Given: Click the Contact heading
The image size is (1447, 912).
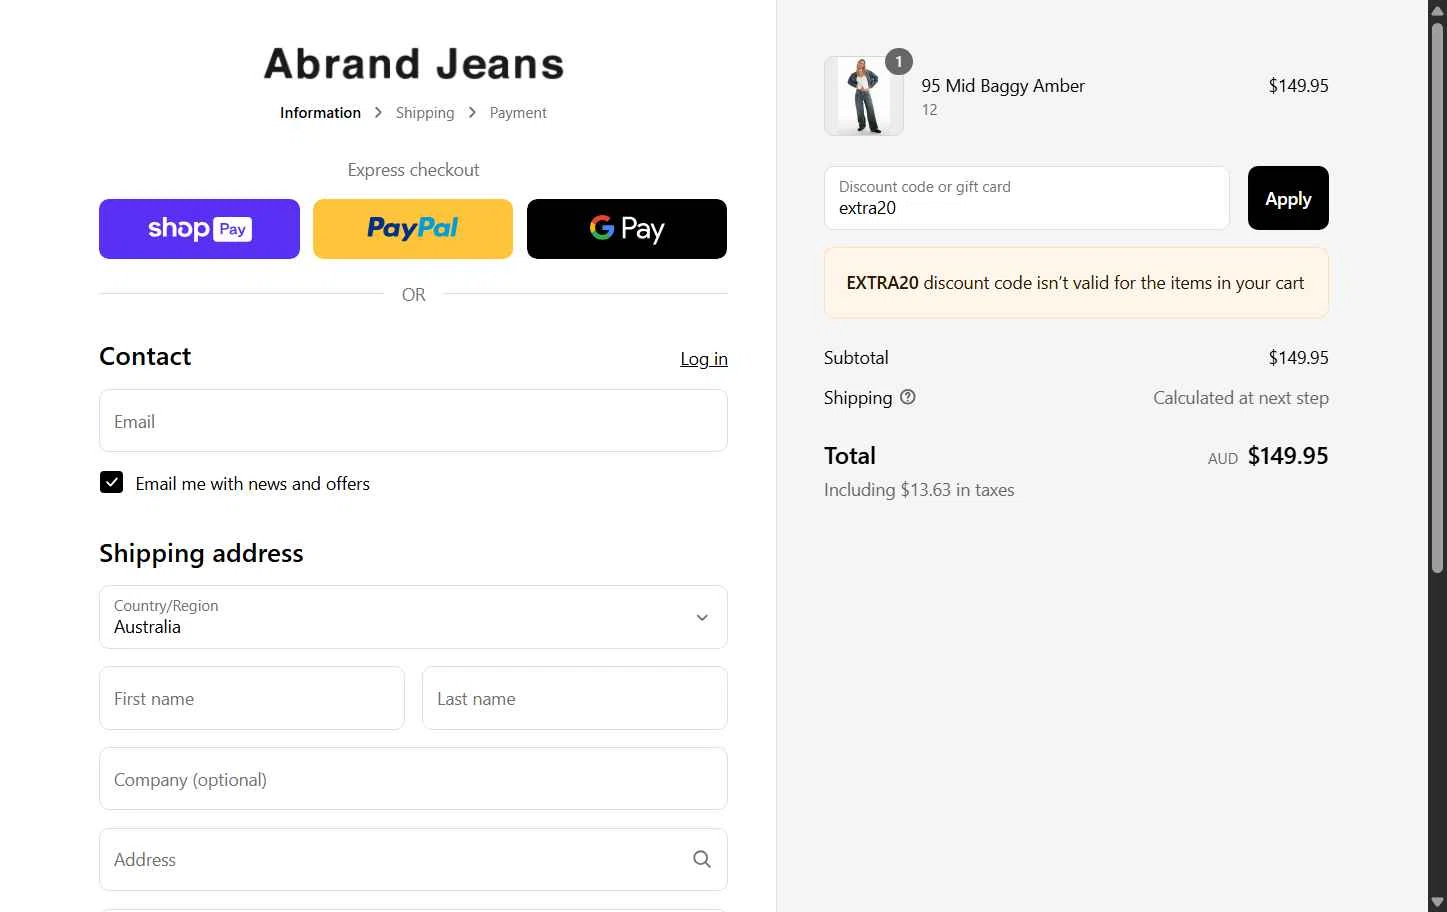Looking at the screenshot, I should pyautogui.click(x=145, y=356).
